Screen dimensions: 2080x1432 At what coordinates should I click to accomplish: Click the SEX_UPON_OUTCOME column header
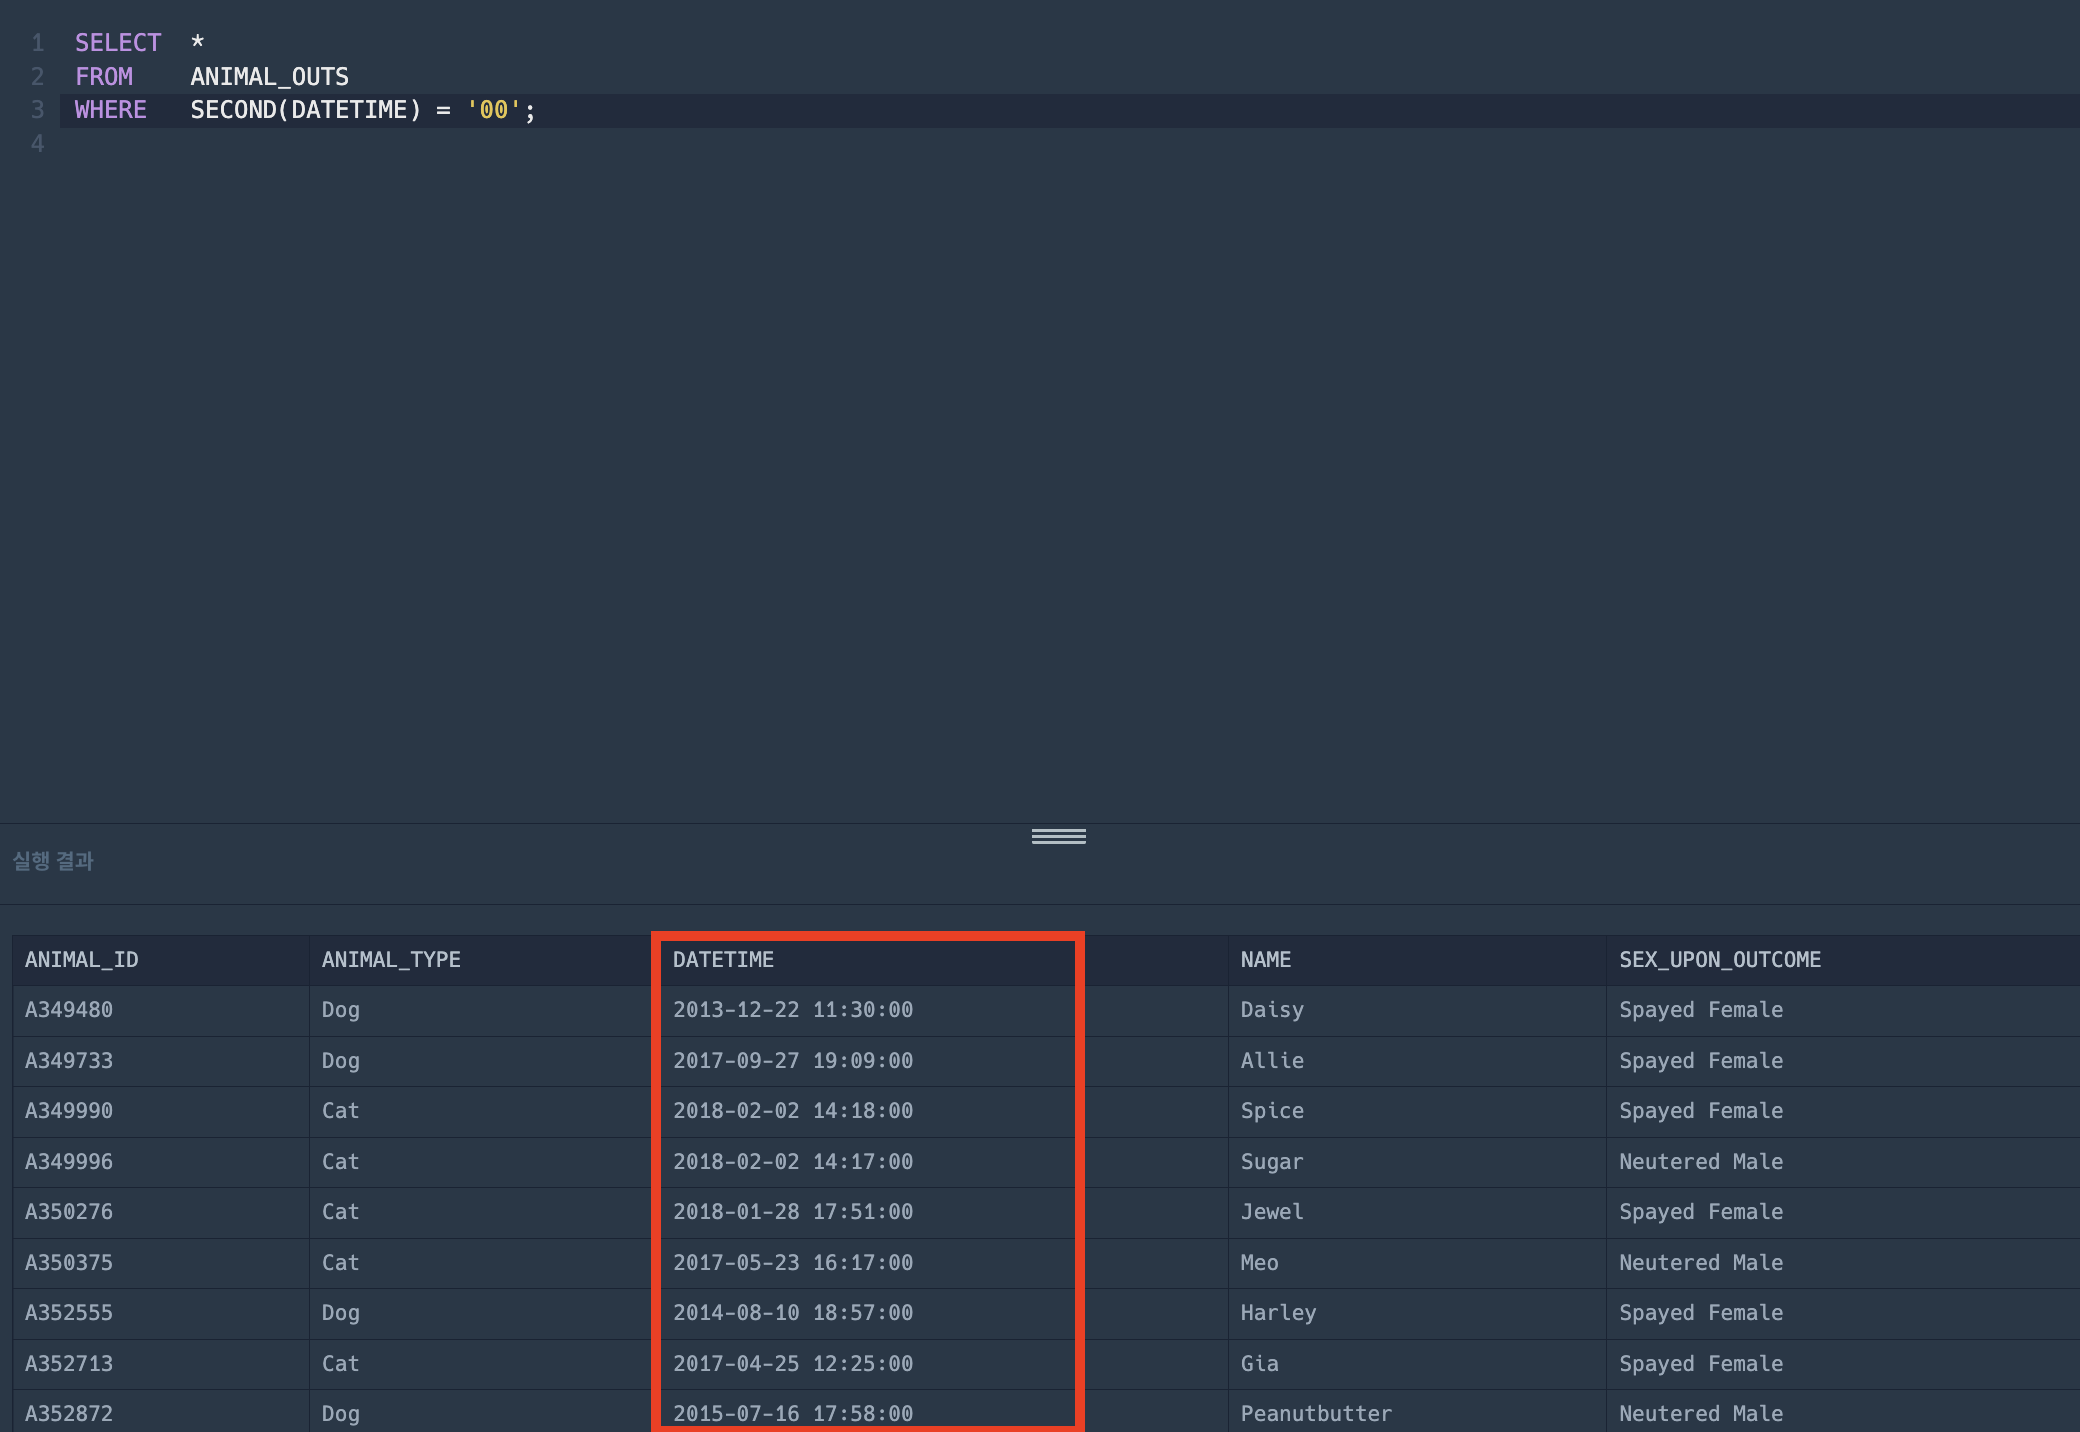point(1719,960)
